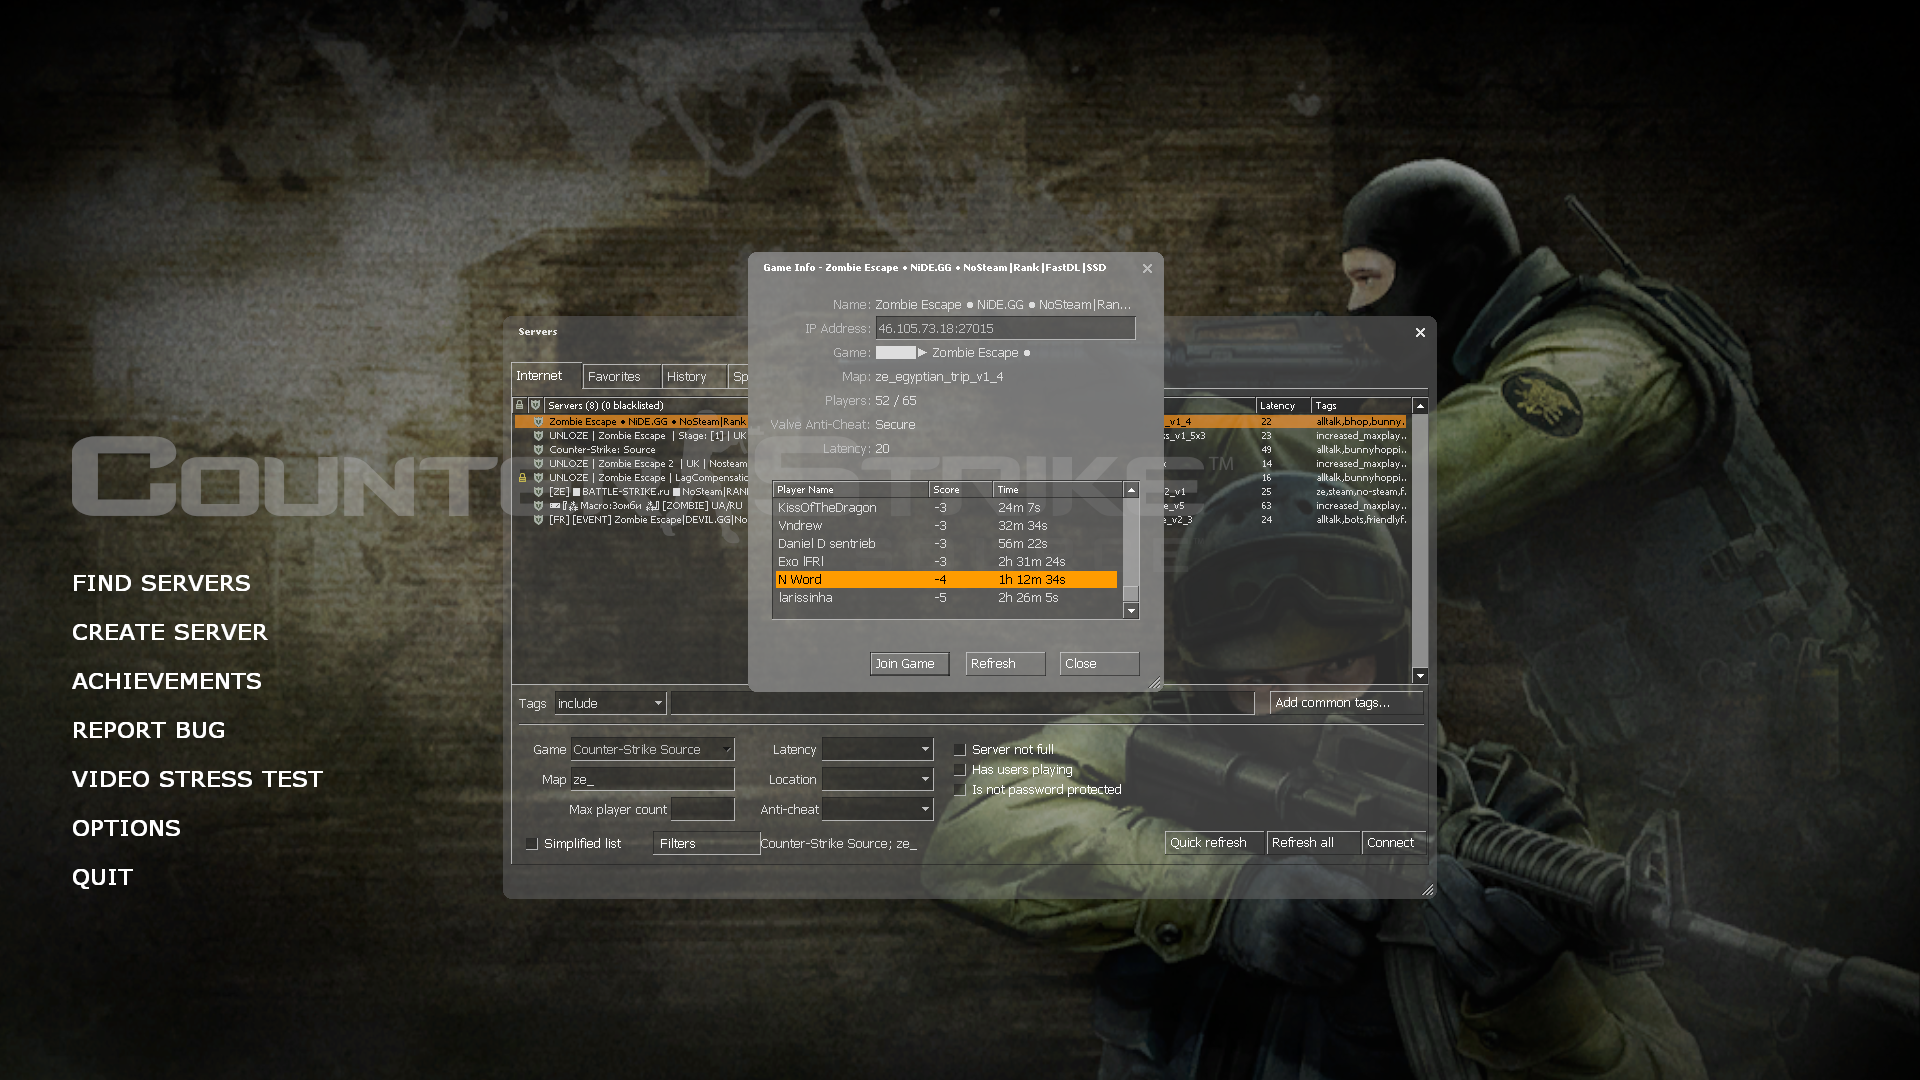Viewport: 1920px width, 1080px height.
Task: Click the Join Game button
Action: click(909, 664)
